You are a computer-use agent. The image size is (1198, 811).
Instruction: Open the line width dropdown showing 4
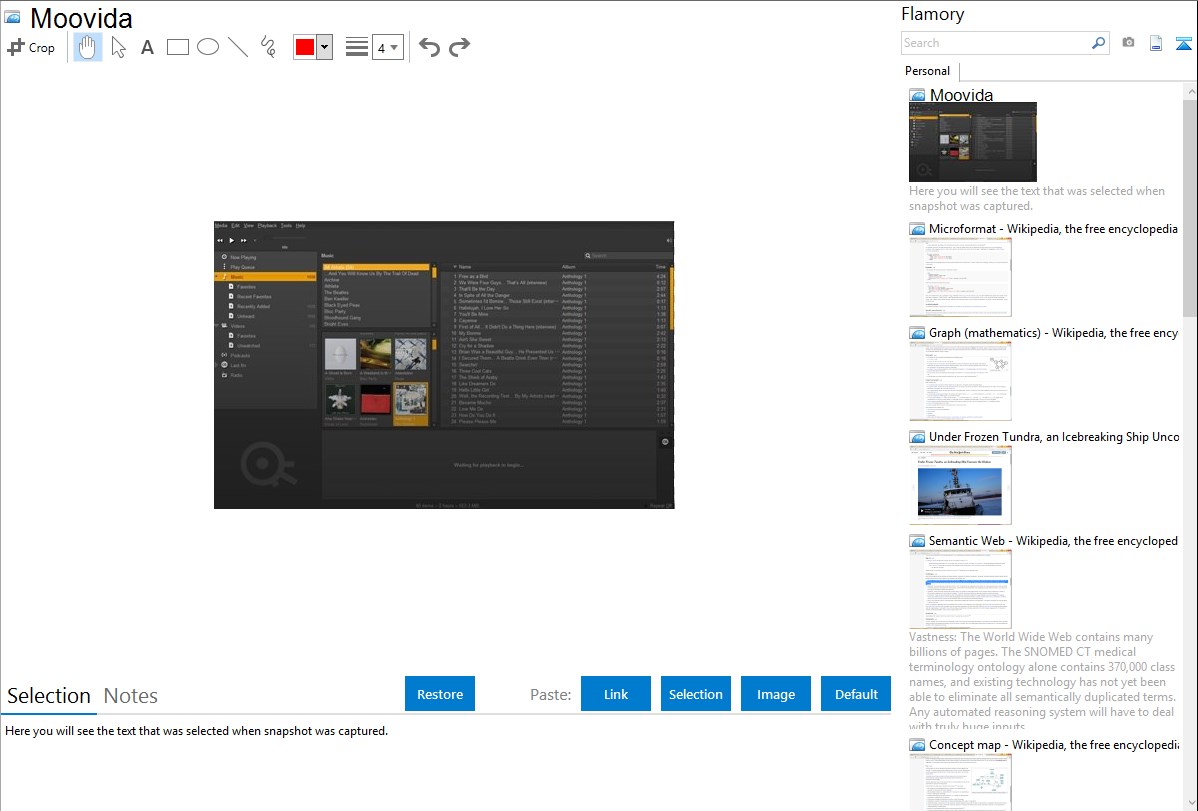(x=387, y=47)
